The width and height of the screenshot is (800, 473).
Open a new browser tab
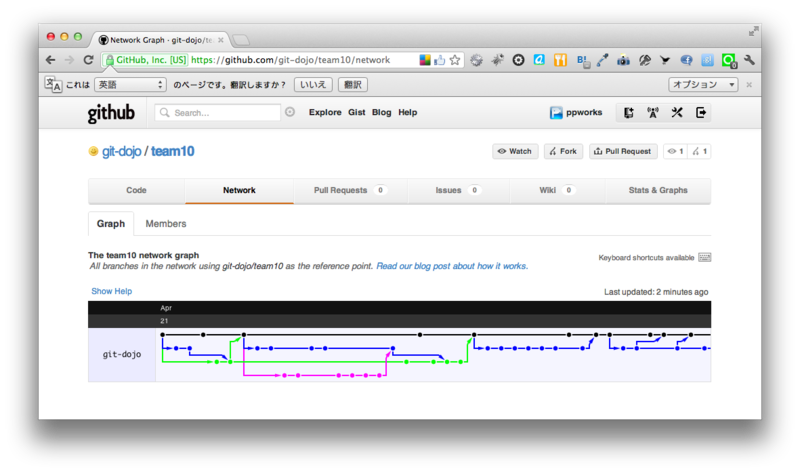coord(240,40)
